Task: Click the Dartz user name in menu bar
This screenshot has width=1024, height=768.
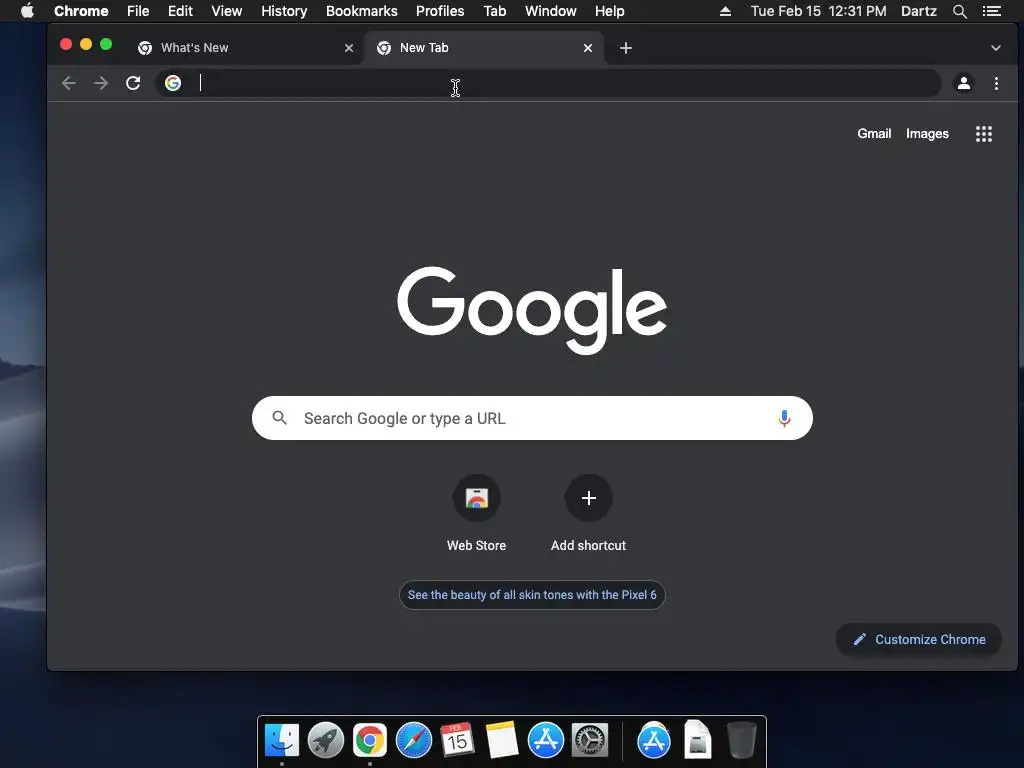Action: coord(918,11)
